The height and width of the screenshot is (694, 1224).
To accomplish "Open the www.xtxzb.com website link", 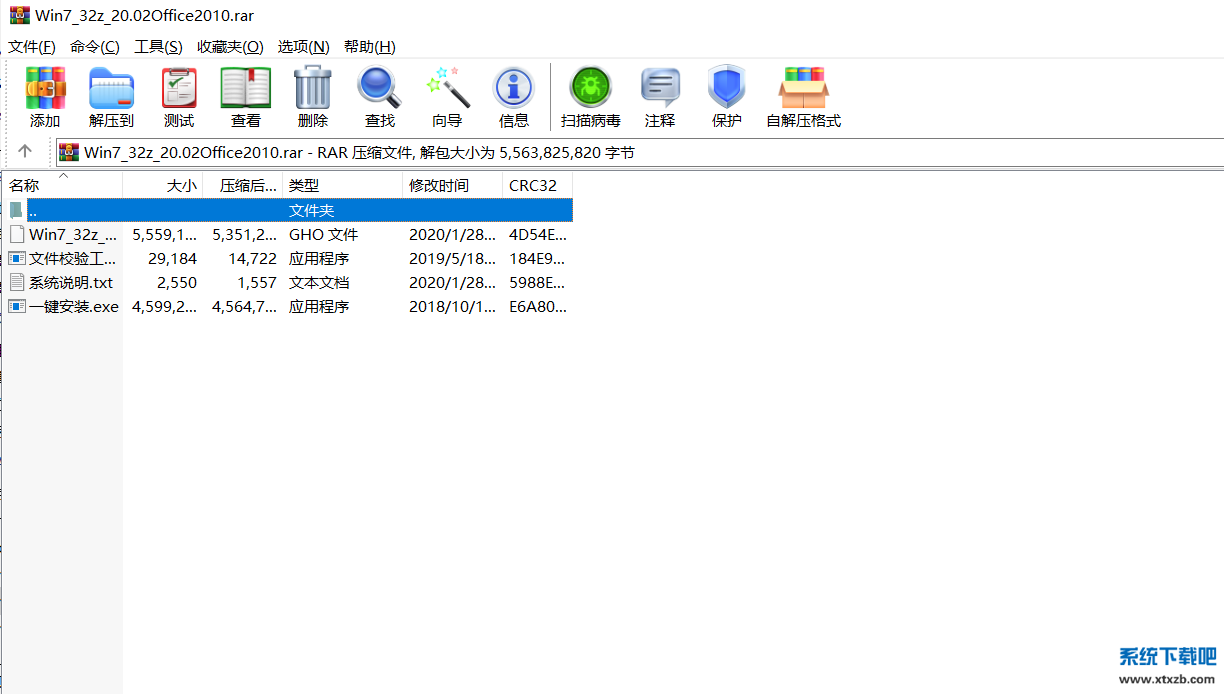I will click(x=1169, y=677).
